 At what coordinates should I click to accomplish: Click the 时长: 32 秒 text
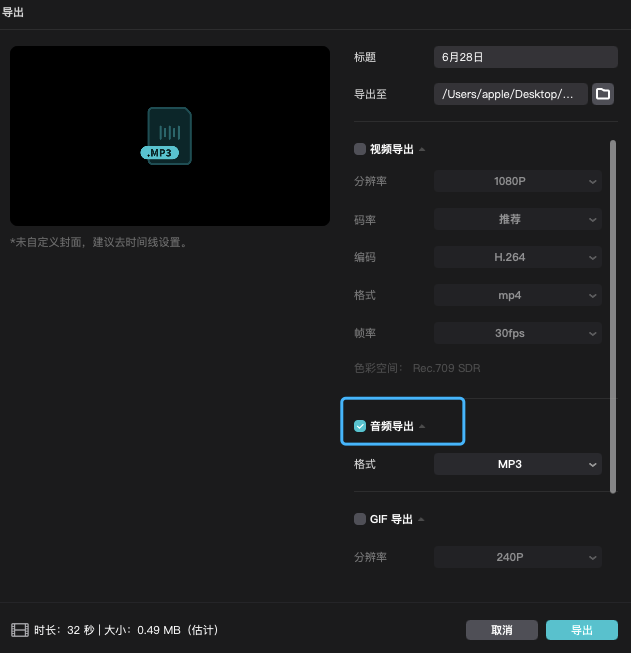[x=64, y=630]
